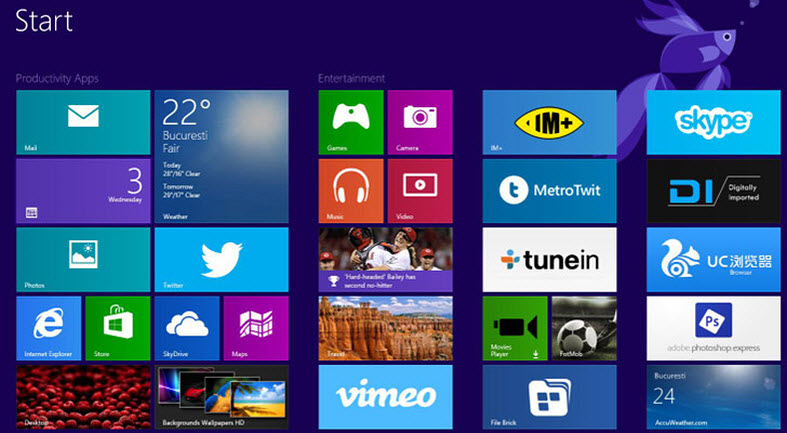Launch Internet Explorer
This screenshot has width=787, height=433.
pos(48,327)
